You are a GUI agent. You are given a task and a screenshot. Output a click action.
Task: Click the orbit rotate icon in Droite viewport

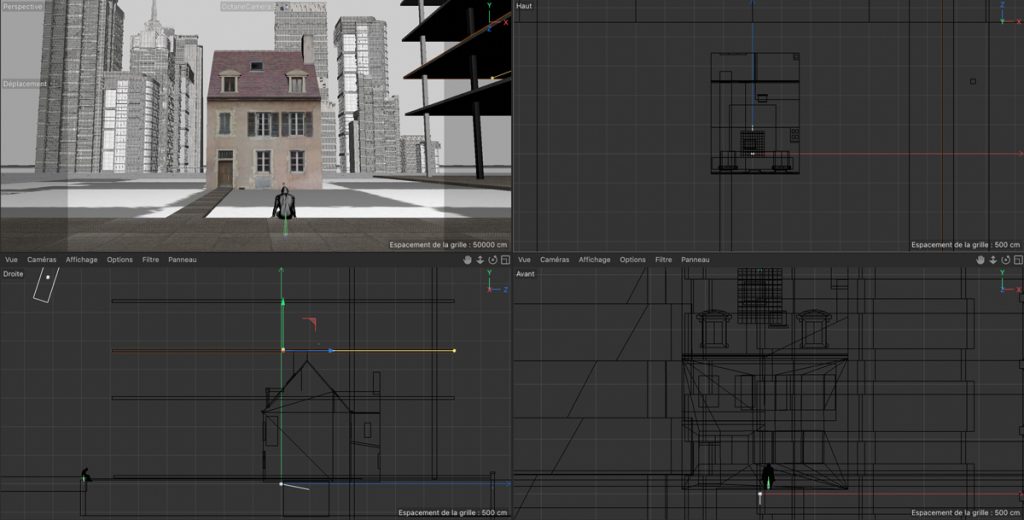493,260
